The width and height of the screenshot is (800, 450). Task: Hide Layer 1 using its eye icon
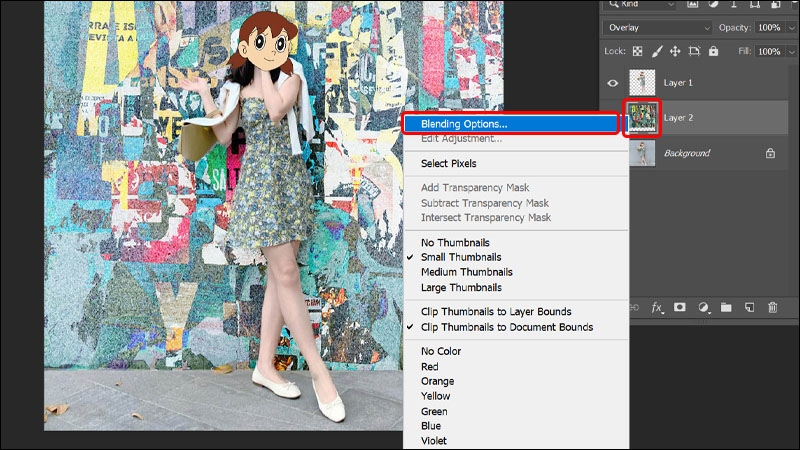coord(613,83)
